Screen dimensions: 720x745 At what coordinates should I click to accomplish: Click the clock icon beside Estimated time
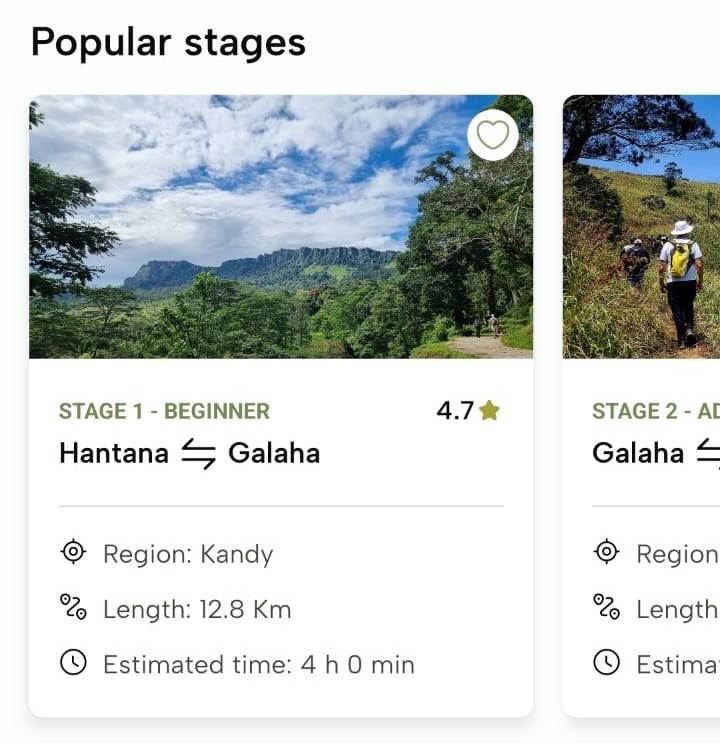pos(73,662)
